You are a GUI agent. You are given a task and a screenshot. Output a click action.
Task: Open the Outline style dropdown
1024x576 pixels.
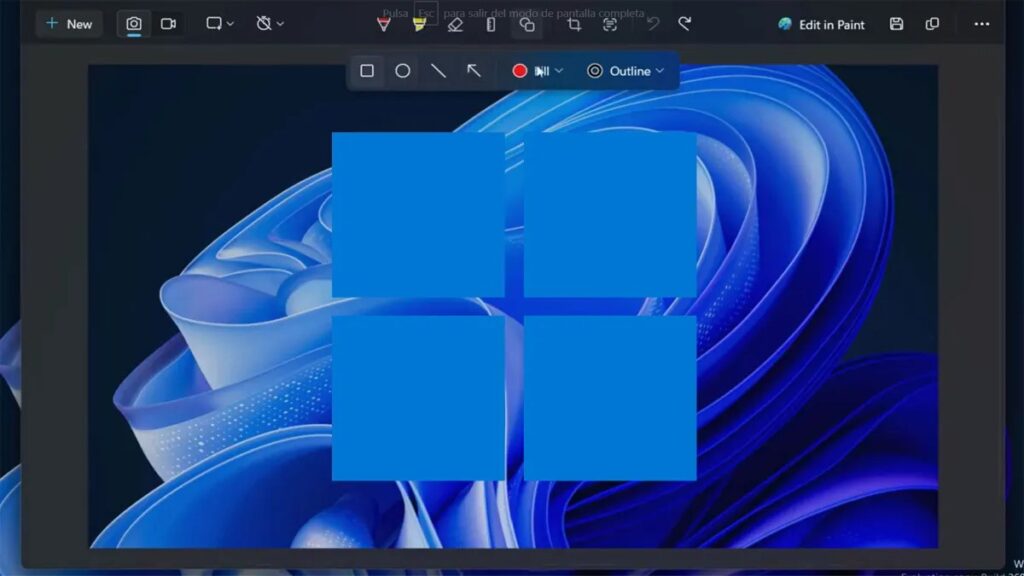(626, 71)
